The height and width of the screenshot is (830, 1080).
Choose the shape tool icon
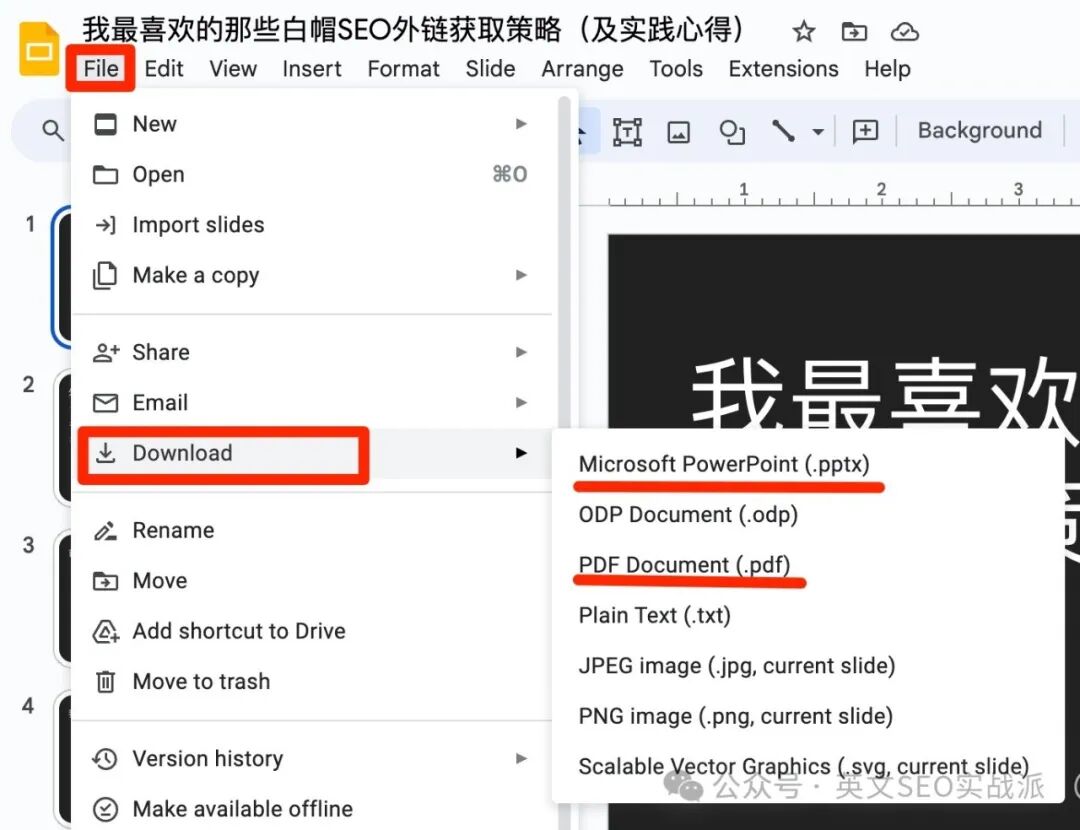[731, 131]
